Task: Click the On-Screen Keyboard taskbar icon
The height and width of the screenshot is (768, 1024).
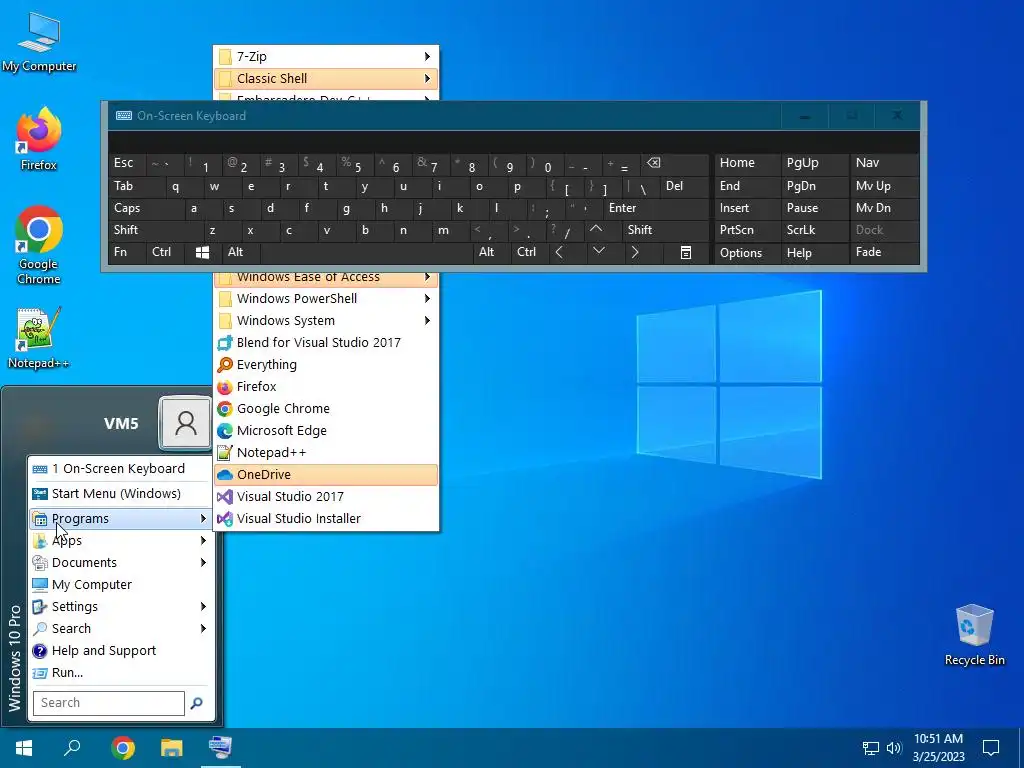Action: pyautogui.click(x=220, y=748)
